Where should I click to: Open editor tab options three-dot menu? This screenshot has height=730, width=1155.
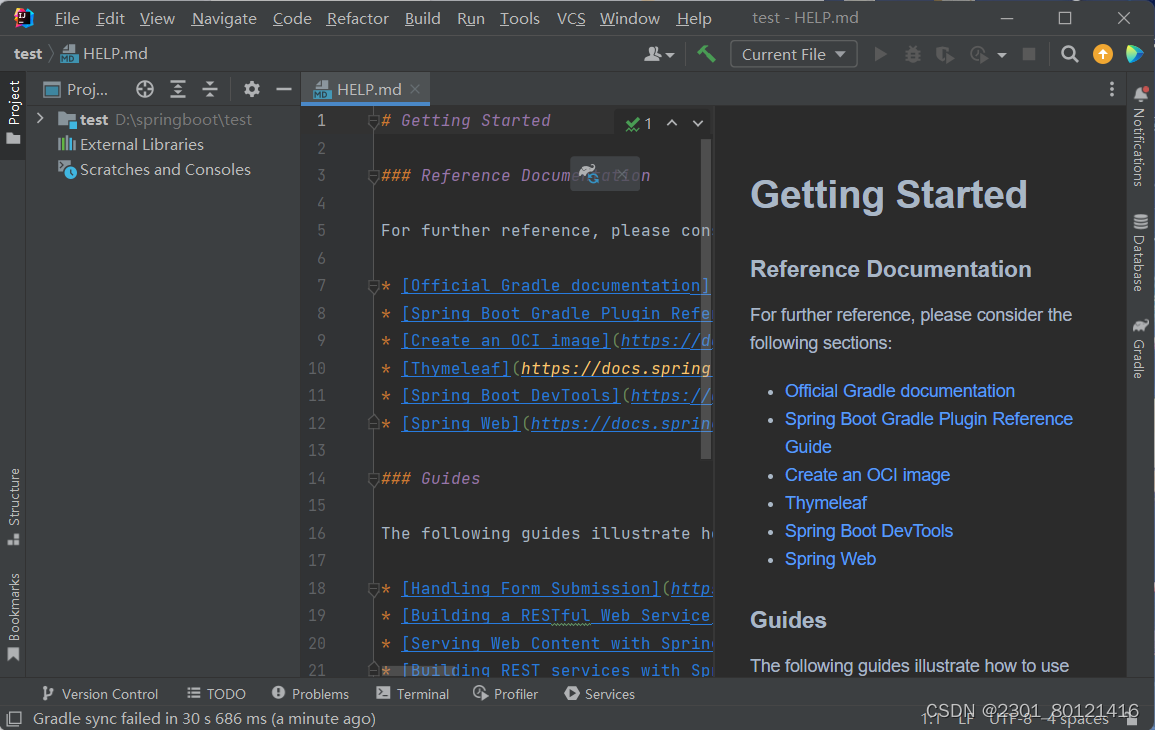[1112, 89]
